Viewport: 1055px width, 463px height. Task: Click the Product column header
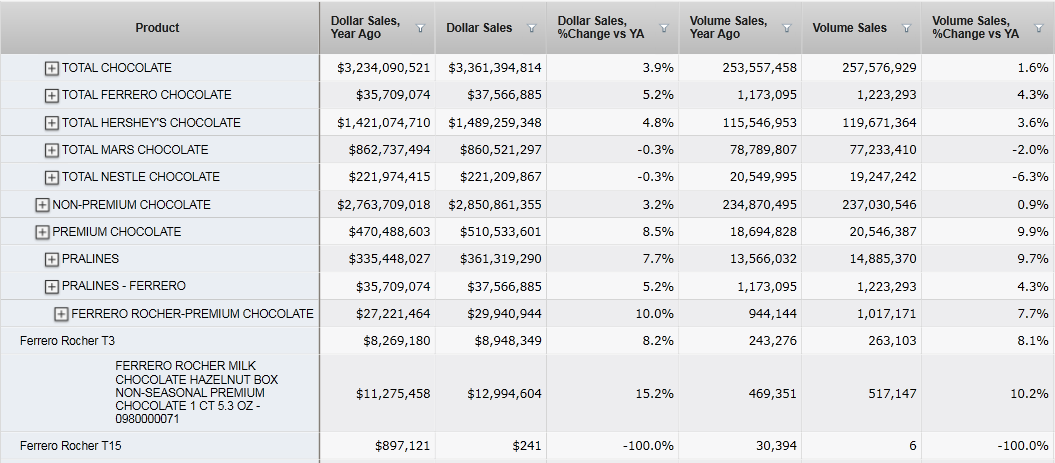click(158, 28)
